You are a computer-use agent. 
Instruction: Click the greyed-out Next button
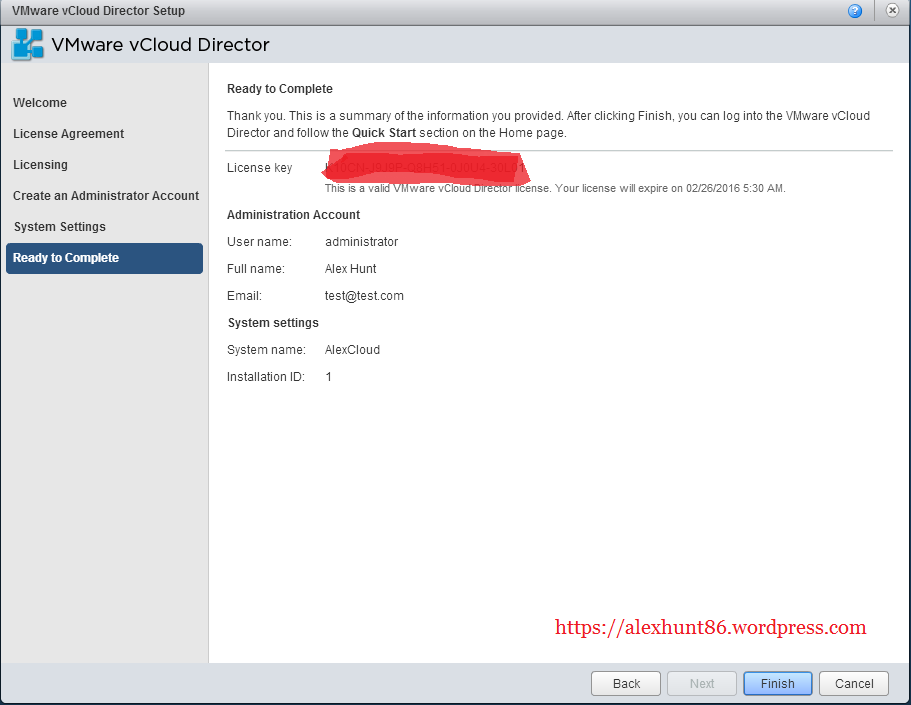[702, 684]
